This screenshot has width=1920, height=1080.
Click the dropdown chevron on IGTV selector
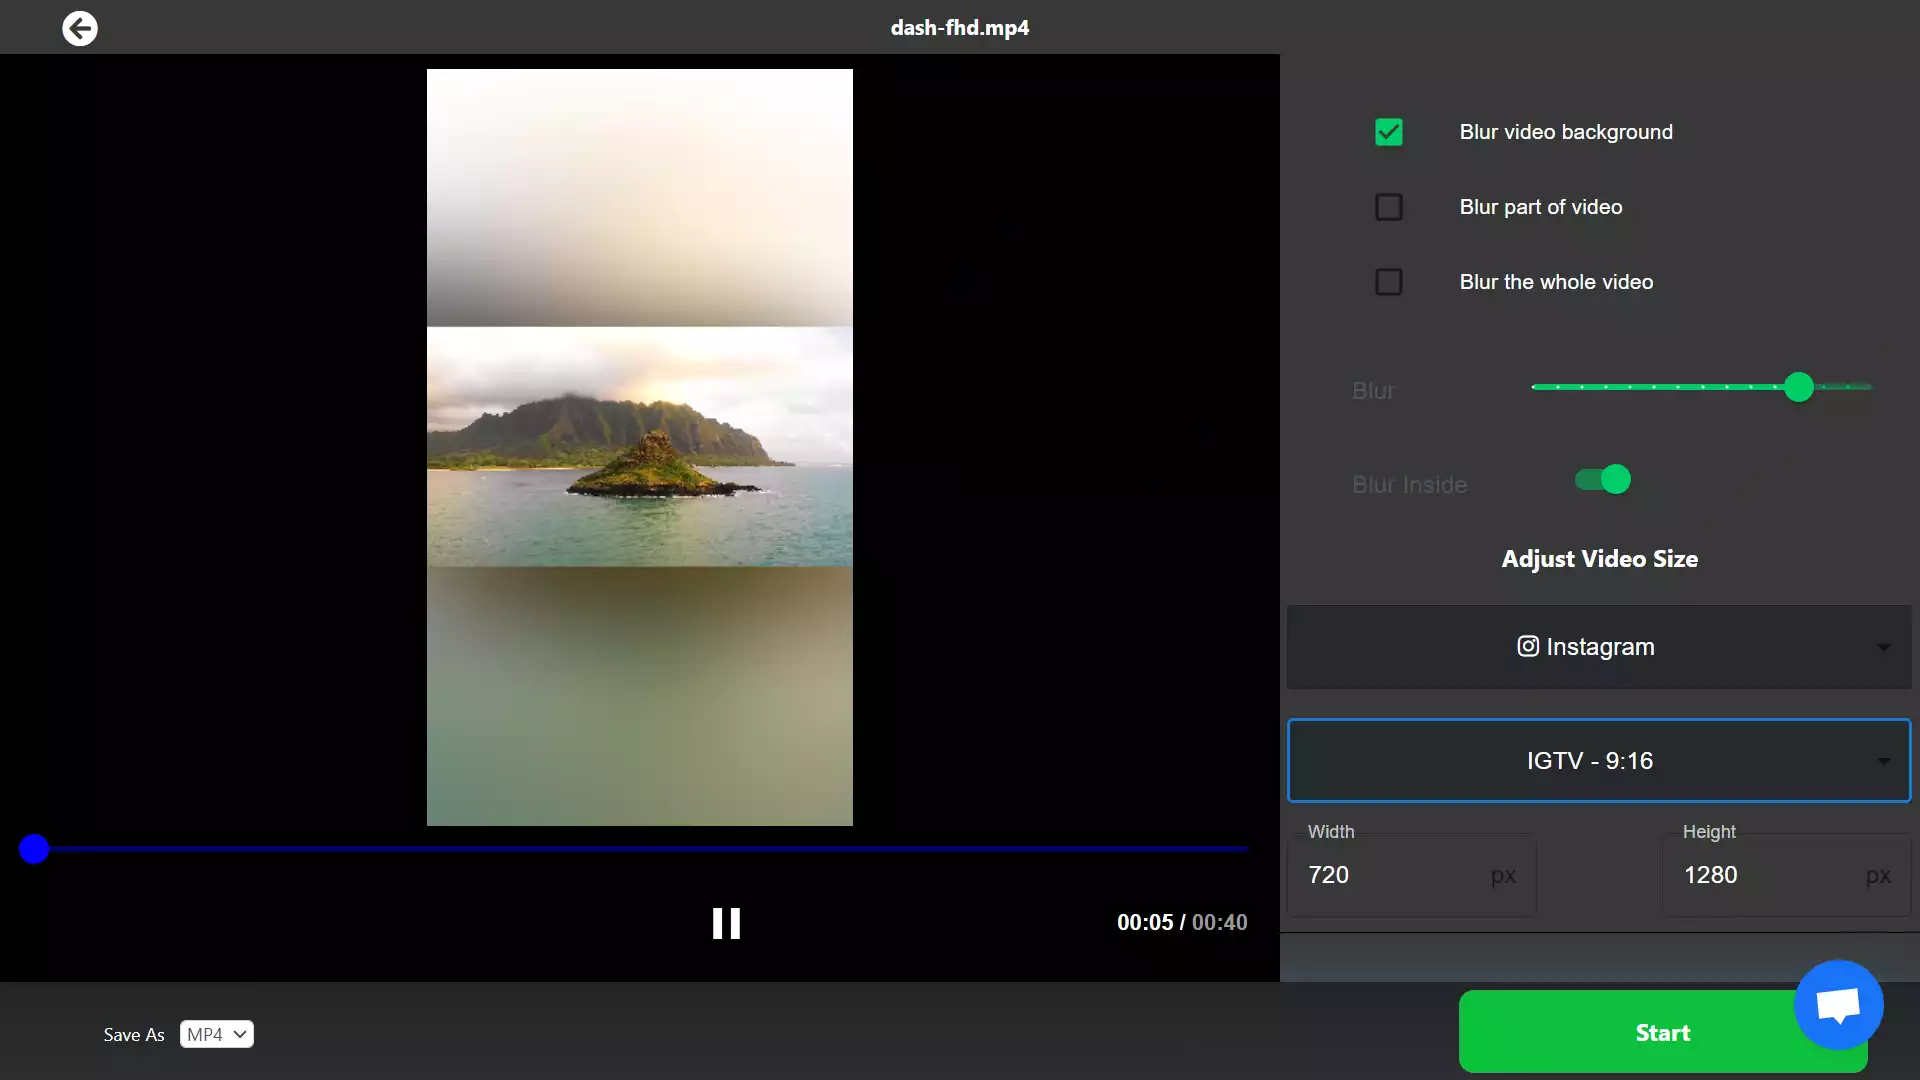[x=1884, y=760]
